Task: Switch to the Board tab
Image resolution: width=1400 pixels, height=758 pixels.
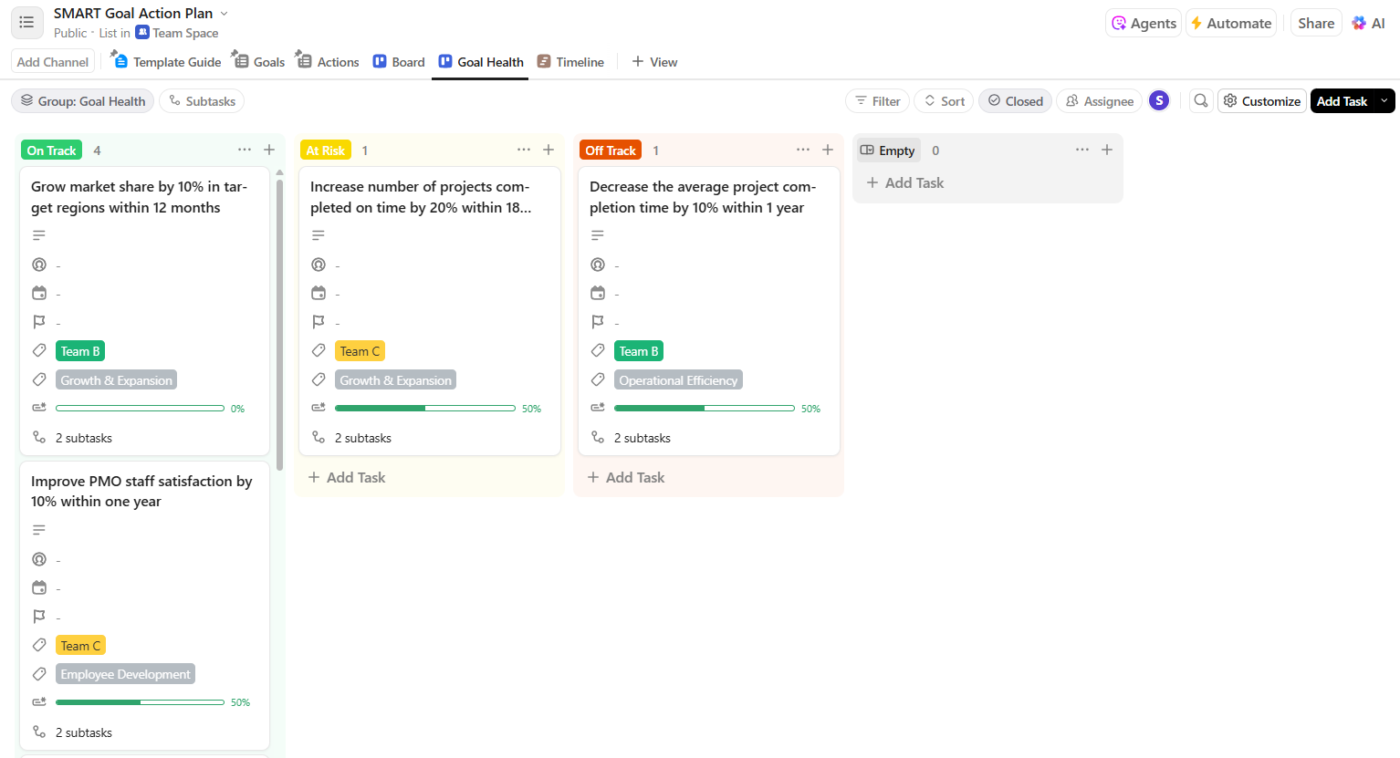Action: 399,62
